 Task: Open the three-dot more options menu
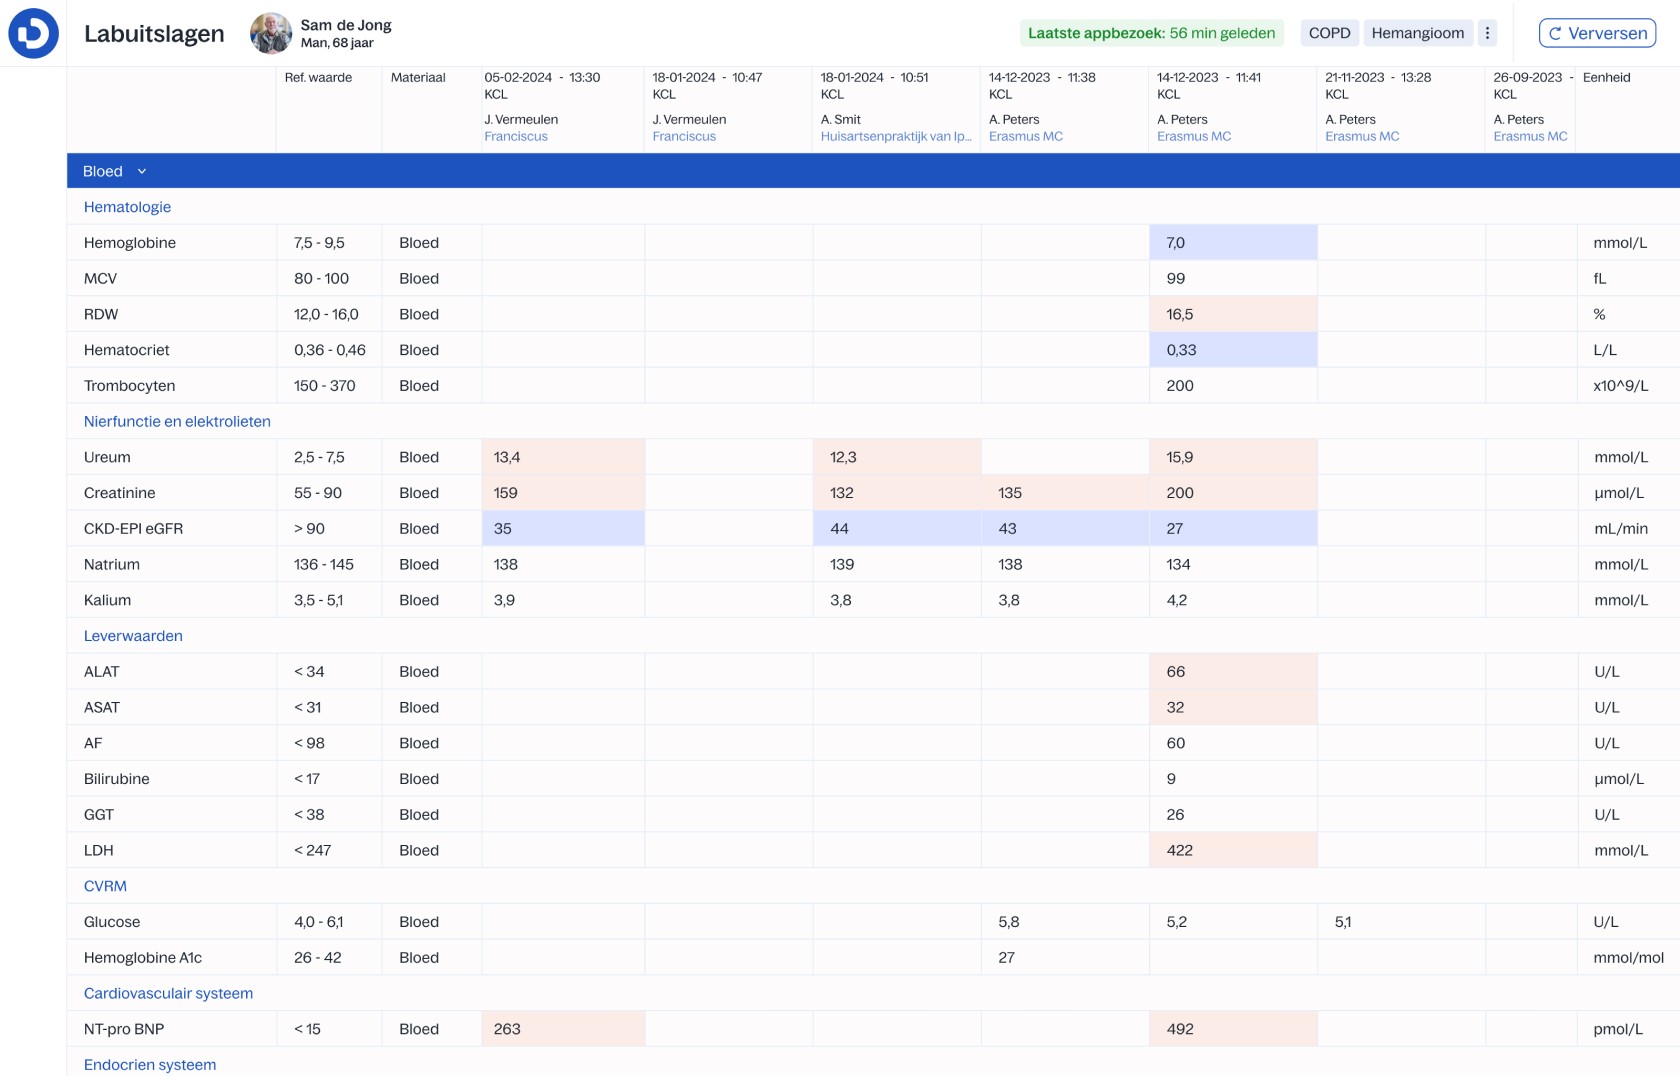(1487, 33)
